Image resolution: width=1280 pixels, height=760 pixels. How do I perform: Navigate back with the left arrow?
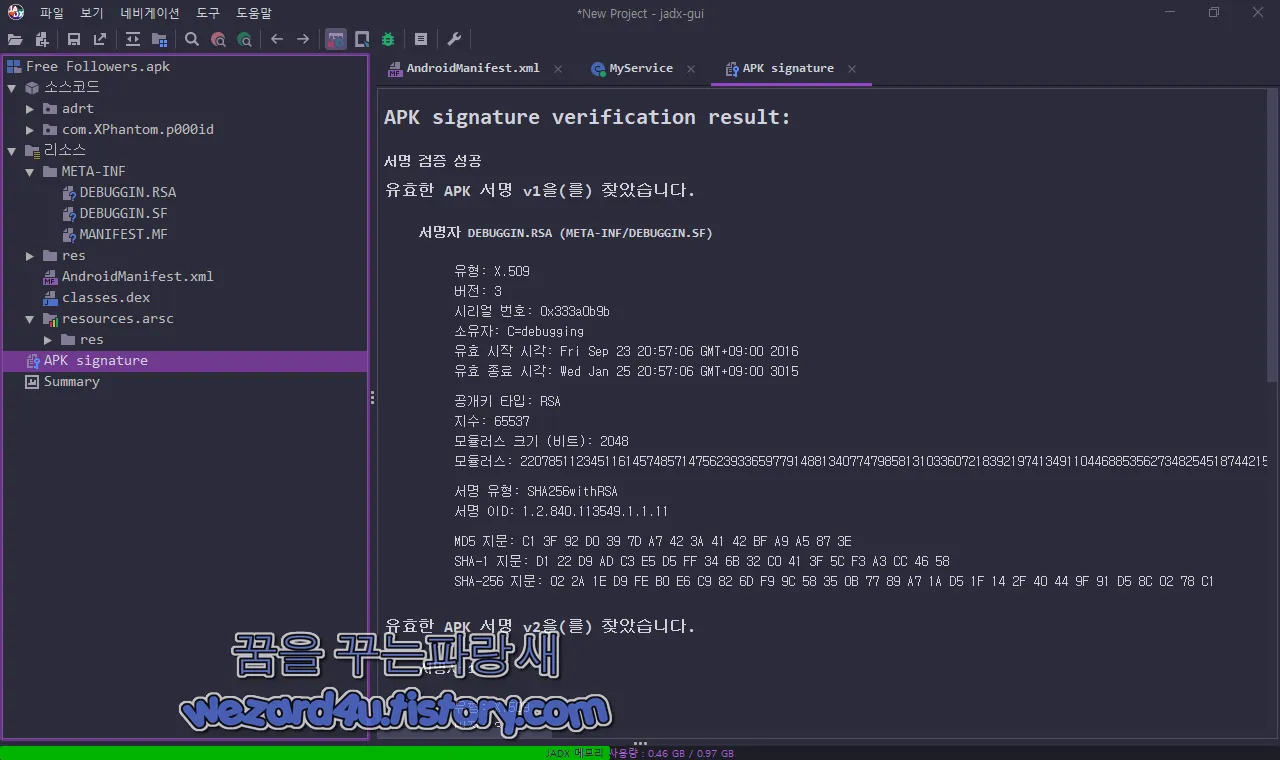[277, 39]
